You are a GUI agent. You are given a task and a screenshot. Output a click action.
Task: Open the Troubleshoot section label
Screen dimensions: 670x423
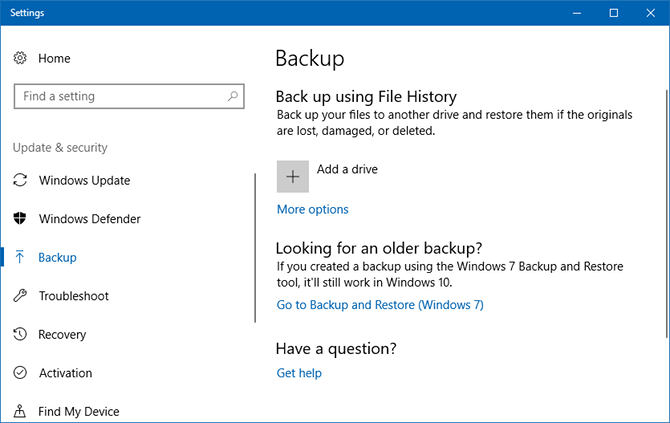click(x=73, y=296)
